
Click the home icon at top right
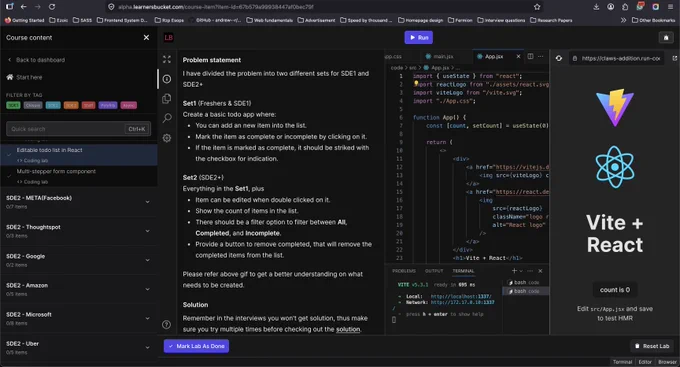666,38
